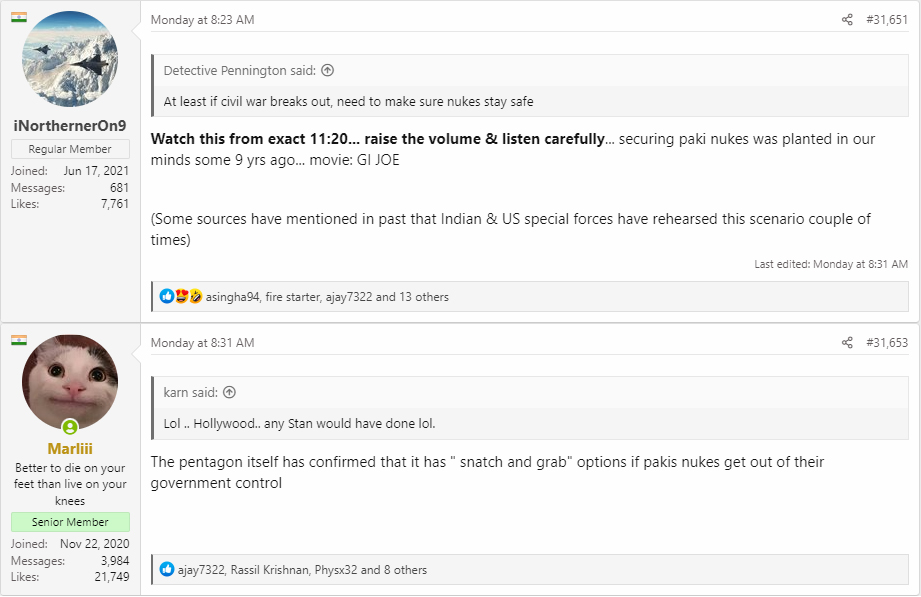Screen dimensions: 921x597
Task: Open iNorthernerOn9's jet avatar
Action: (x=70, y=59)
